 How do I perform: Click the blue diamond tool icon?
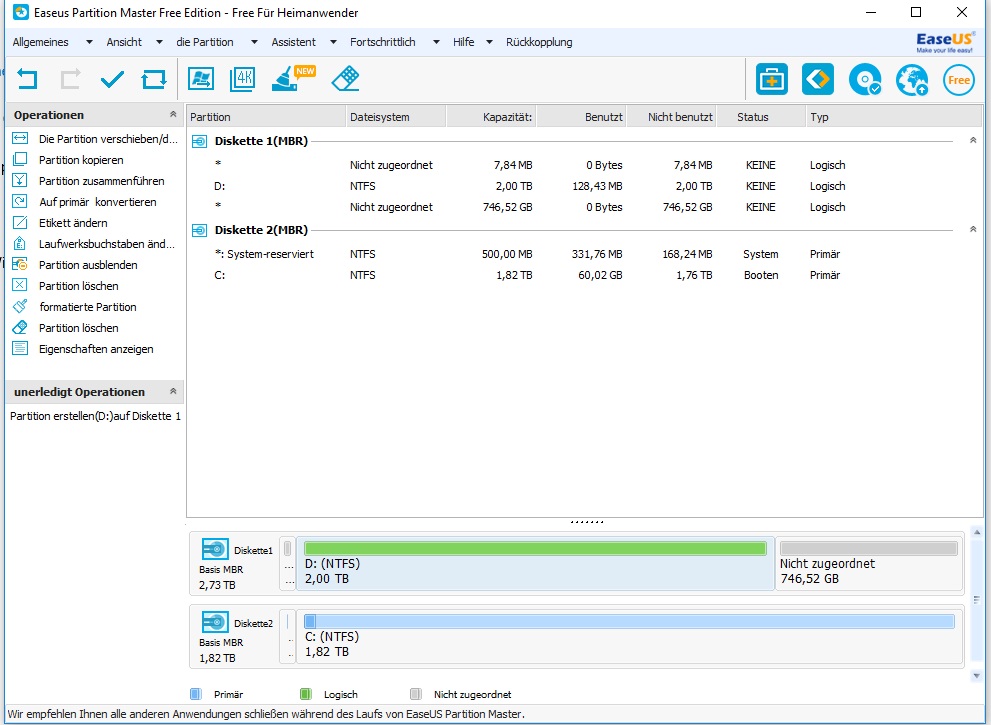coord(818,80)
